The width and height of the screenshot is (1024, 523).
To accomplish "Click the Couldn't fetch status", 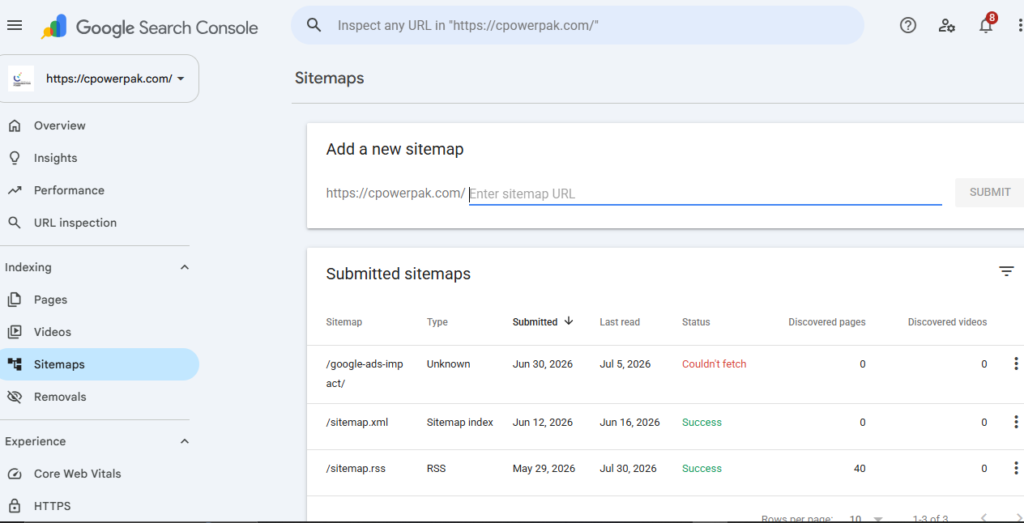I will (714, 364).
